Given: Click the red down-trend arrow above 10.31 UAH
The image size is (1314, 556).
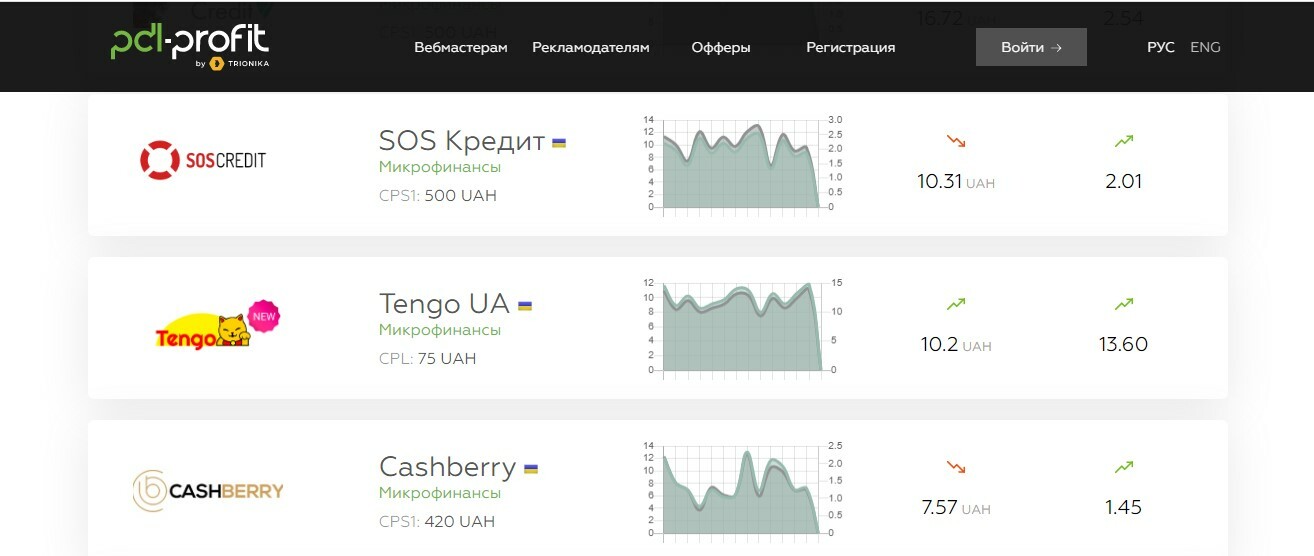Looking at the screenshot, I should click(956, 141).
